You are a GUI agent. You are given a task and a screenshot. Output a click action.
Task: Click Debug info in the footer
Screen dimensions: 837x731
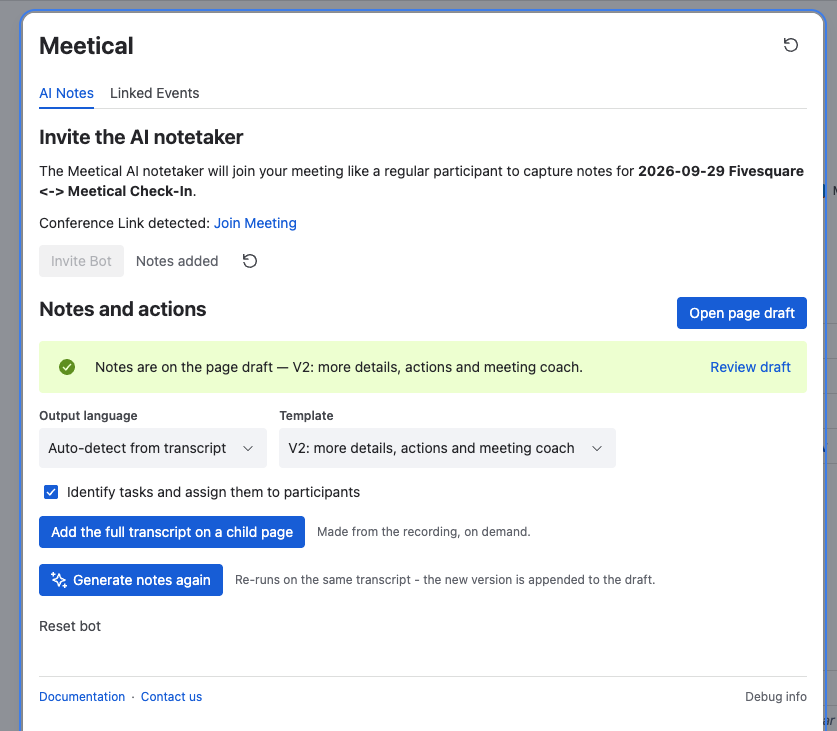click(x=776, y=697)
